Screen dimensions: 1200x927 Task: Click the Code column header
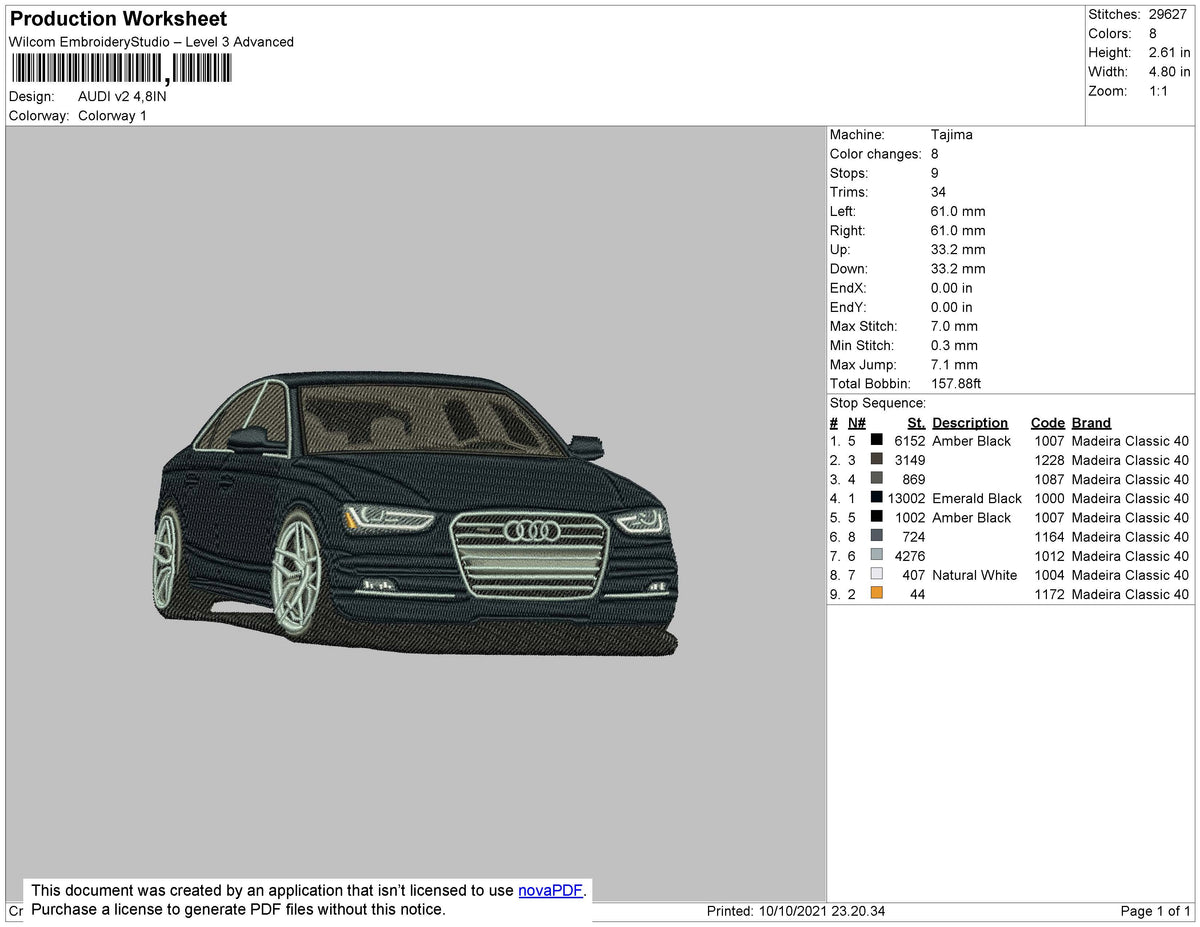1047,423
